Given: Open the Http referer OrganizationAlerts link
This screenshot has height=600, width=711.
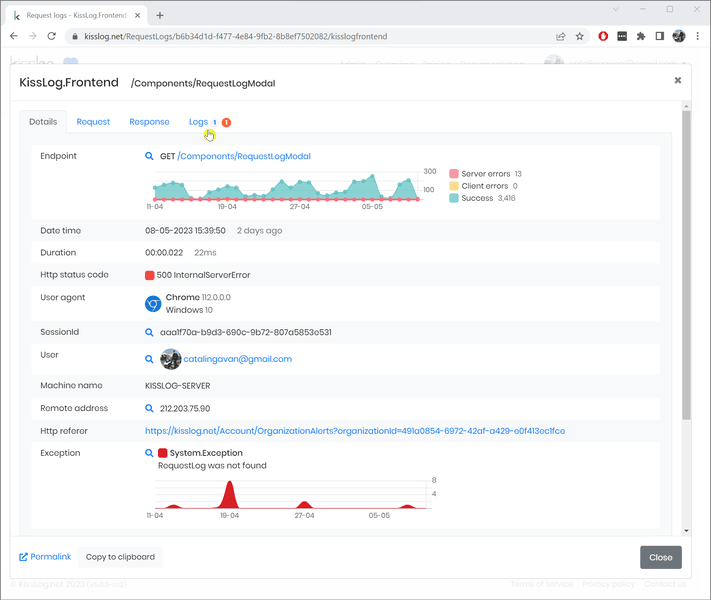Looking at the screenshot, I should [x=354, y=431].
